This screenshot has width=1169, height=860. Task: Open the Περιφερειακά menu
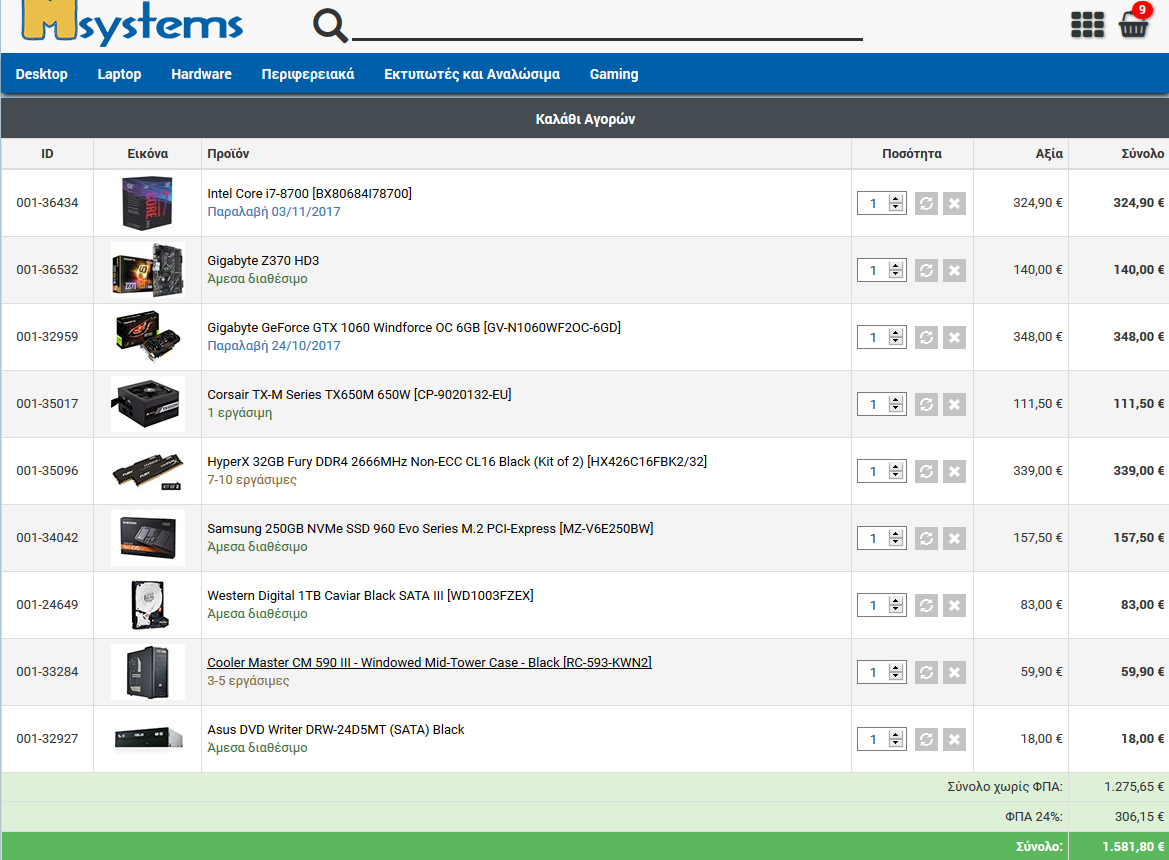[x=308, y=74]
